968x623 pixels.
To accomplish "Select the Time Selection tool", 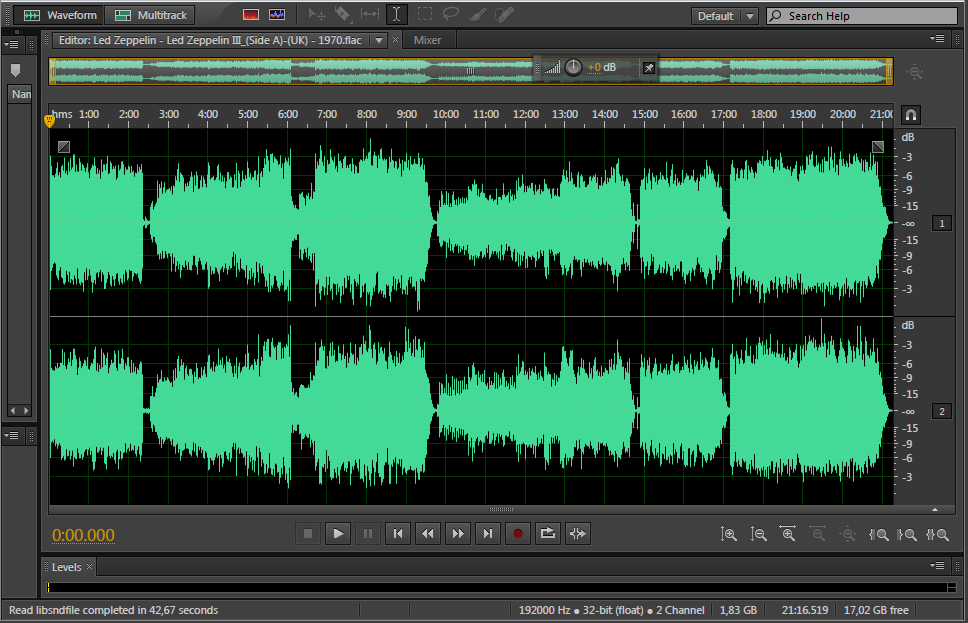I will pyautogui.click(x=396, y=14).
